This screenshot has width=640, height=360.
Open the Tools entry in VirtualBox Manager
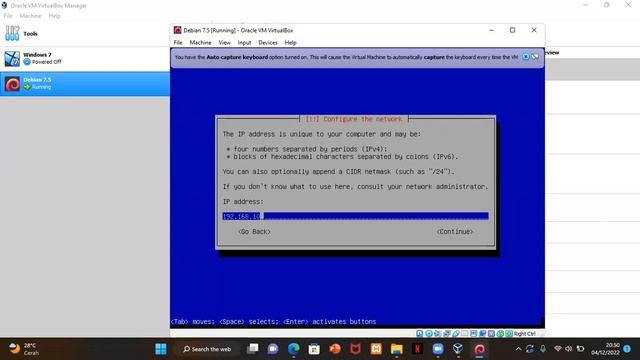tap(84, 34)
